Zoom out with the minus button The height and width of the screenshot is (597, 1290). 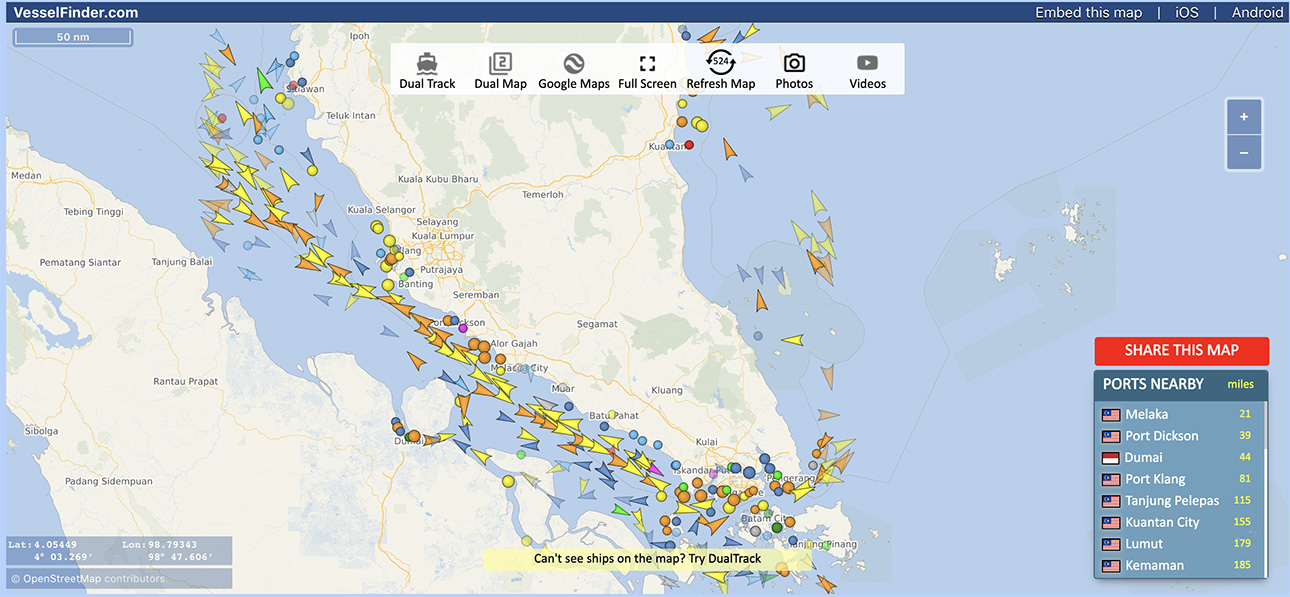pos(1244,153)
